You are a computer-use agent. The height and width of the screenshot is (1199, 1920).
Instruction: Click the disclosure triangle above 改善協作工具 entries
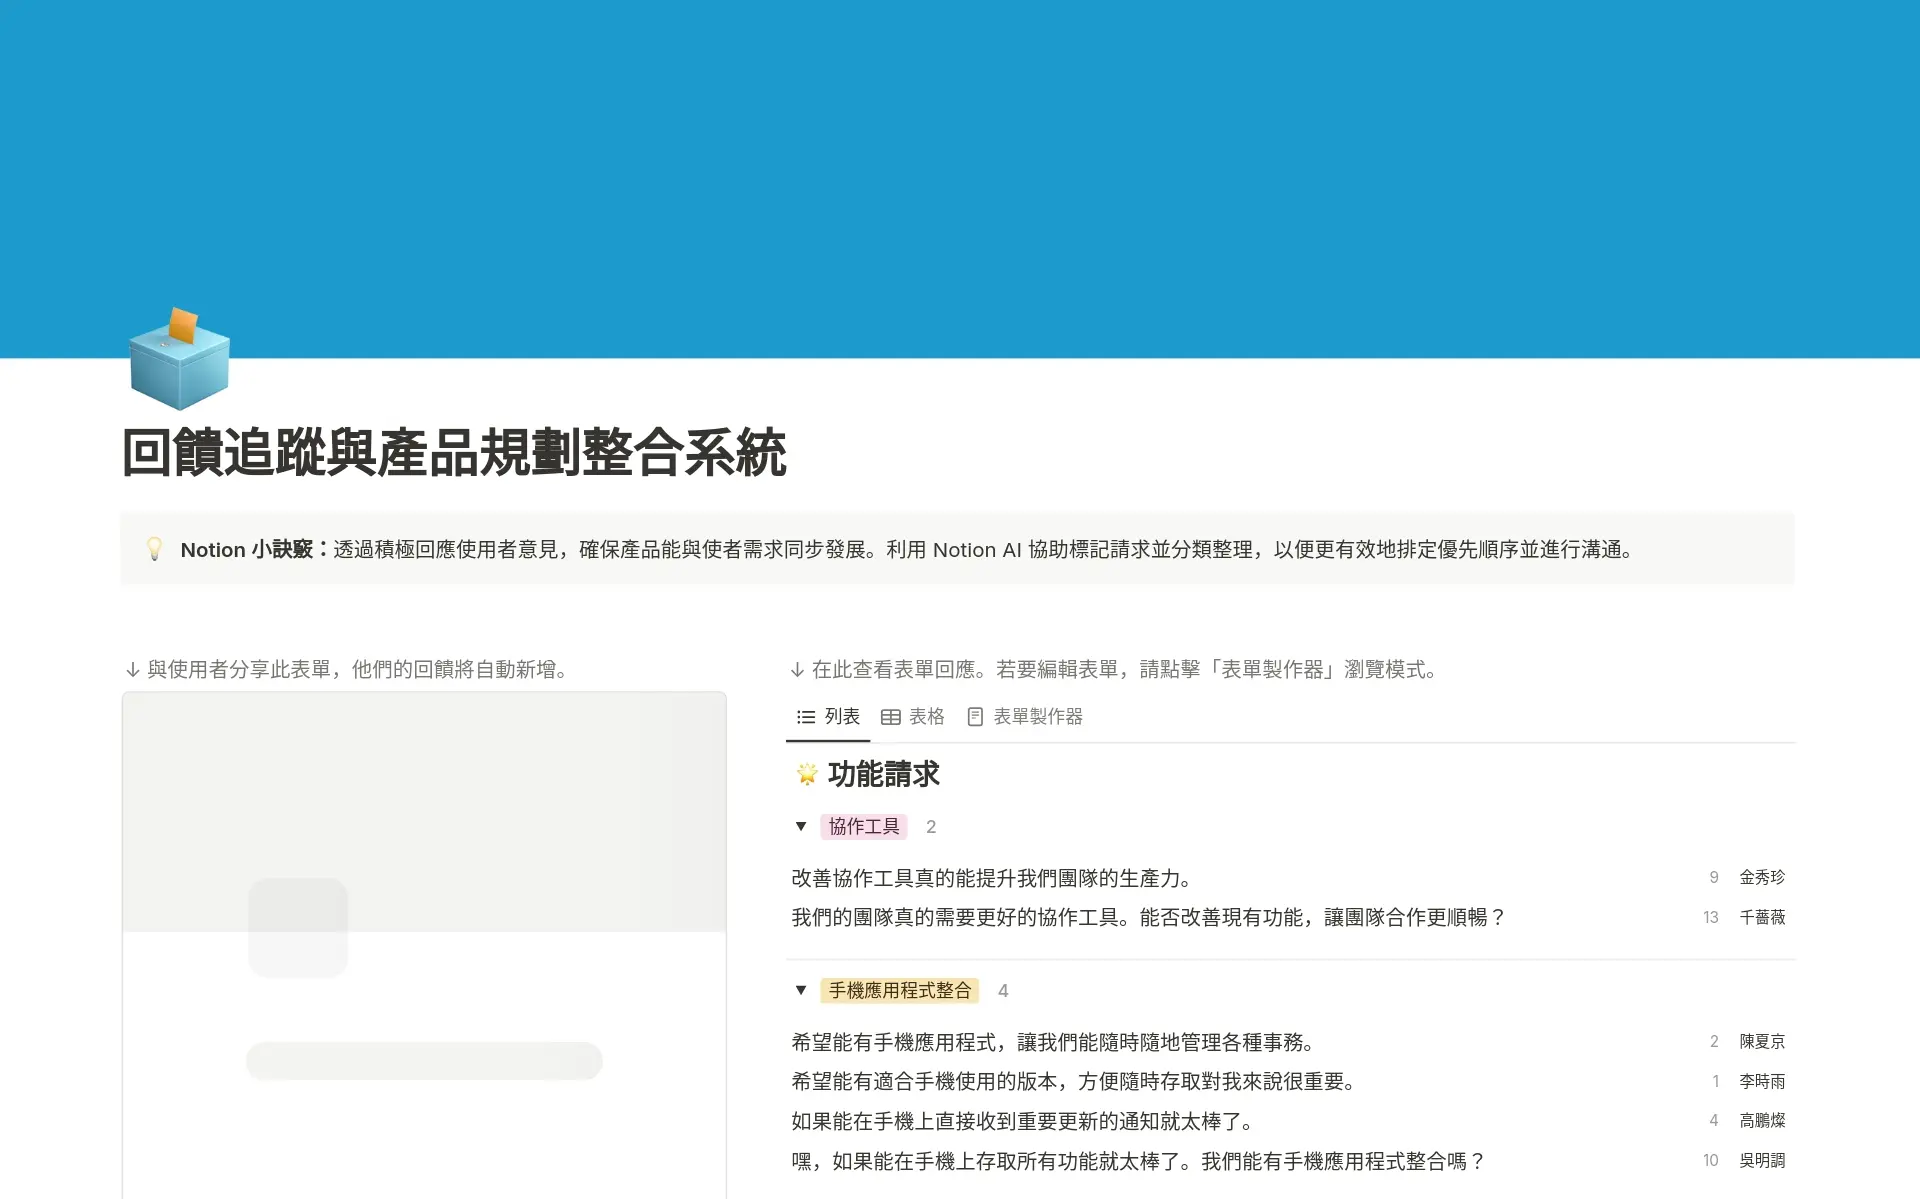point(800,826)
